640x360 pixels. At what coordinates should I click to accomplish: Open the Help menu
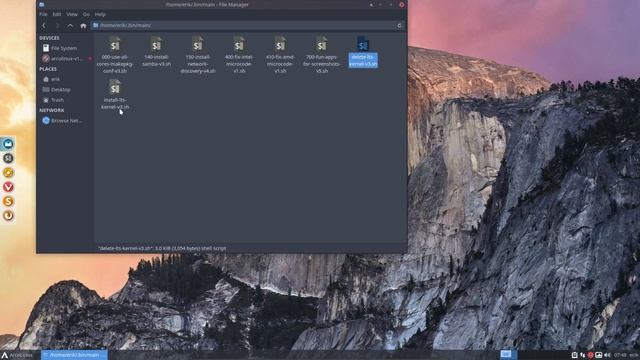point(100,14)
